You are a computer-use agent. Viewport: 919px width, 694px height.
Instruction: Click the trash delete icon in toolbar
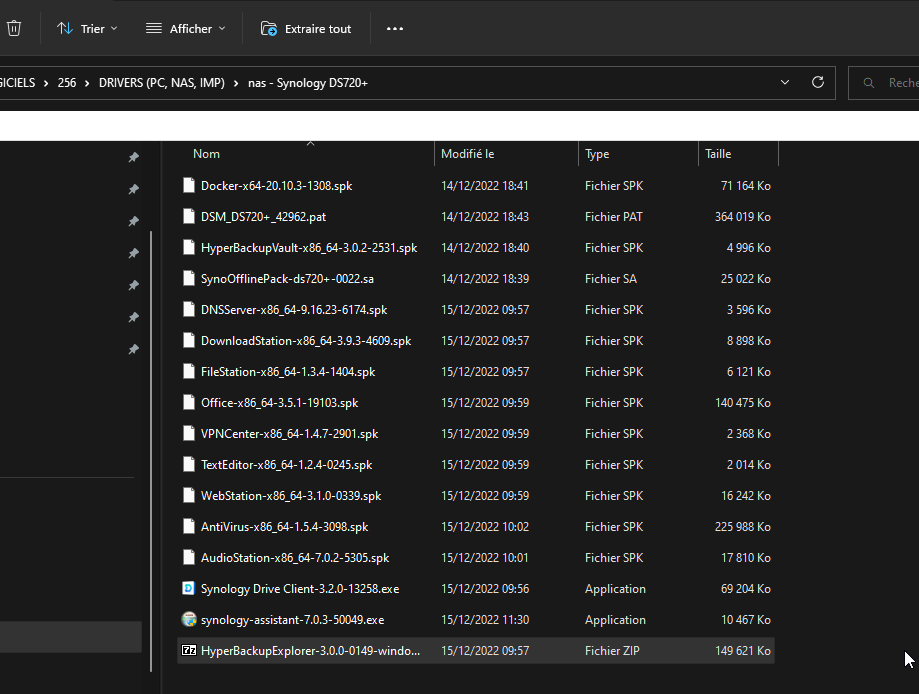tap(13, 28)
